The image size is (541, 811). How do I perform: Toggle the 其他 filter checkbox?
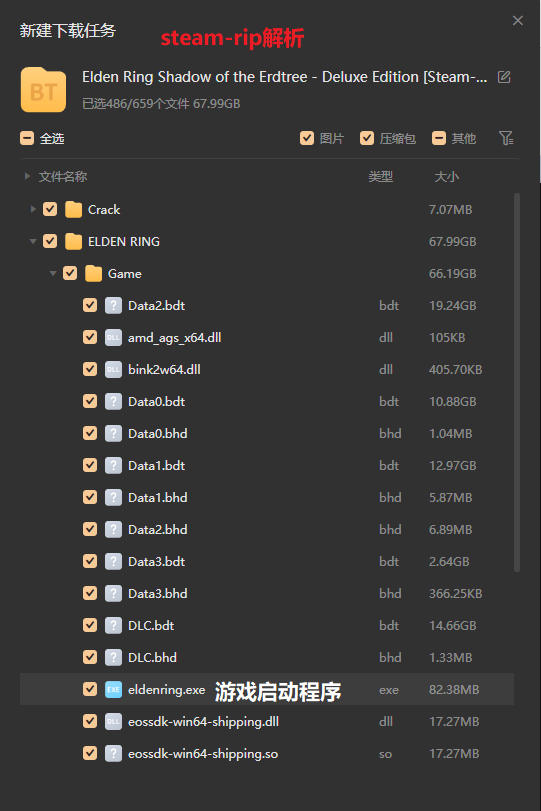(x=439, y=138)
